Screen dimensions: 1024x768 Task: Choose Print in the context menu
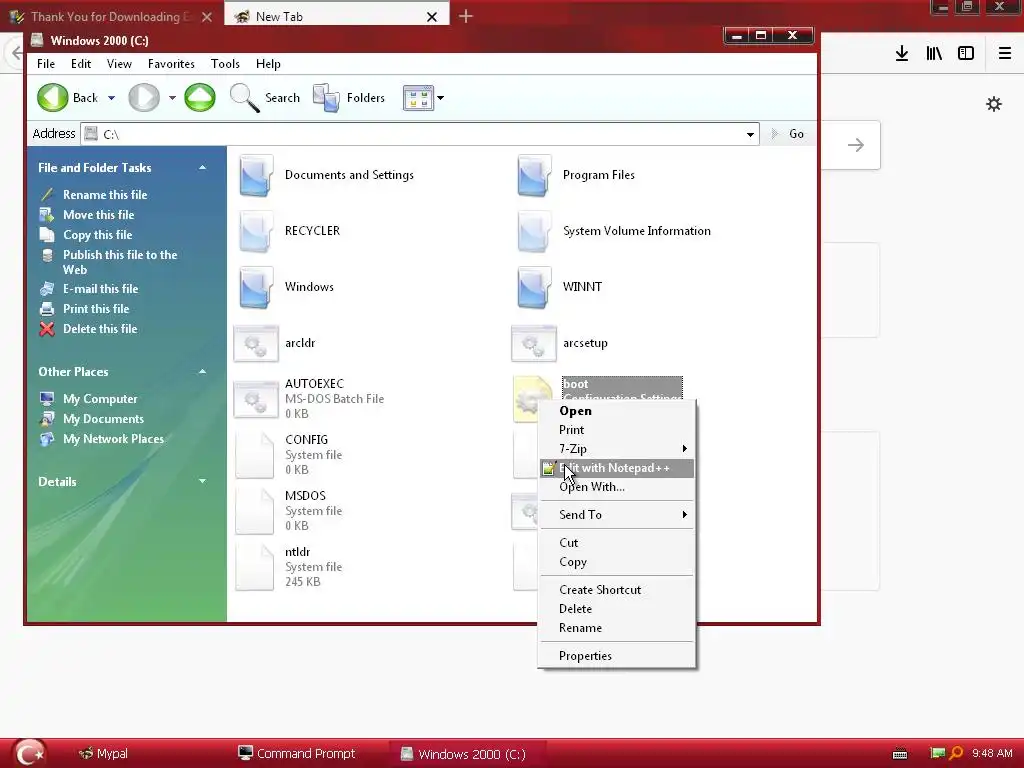[x=617, y=430]
